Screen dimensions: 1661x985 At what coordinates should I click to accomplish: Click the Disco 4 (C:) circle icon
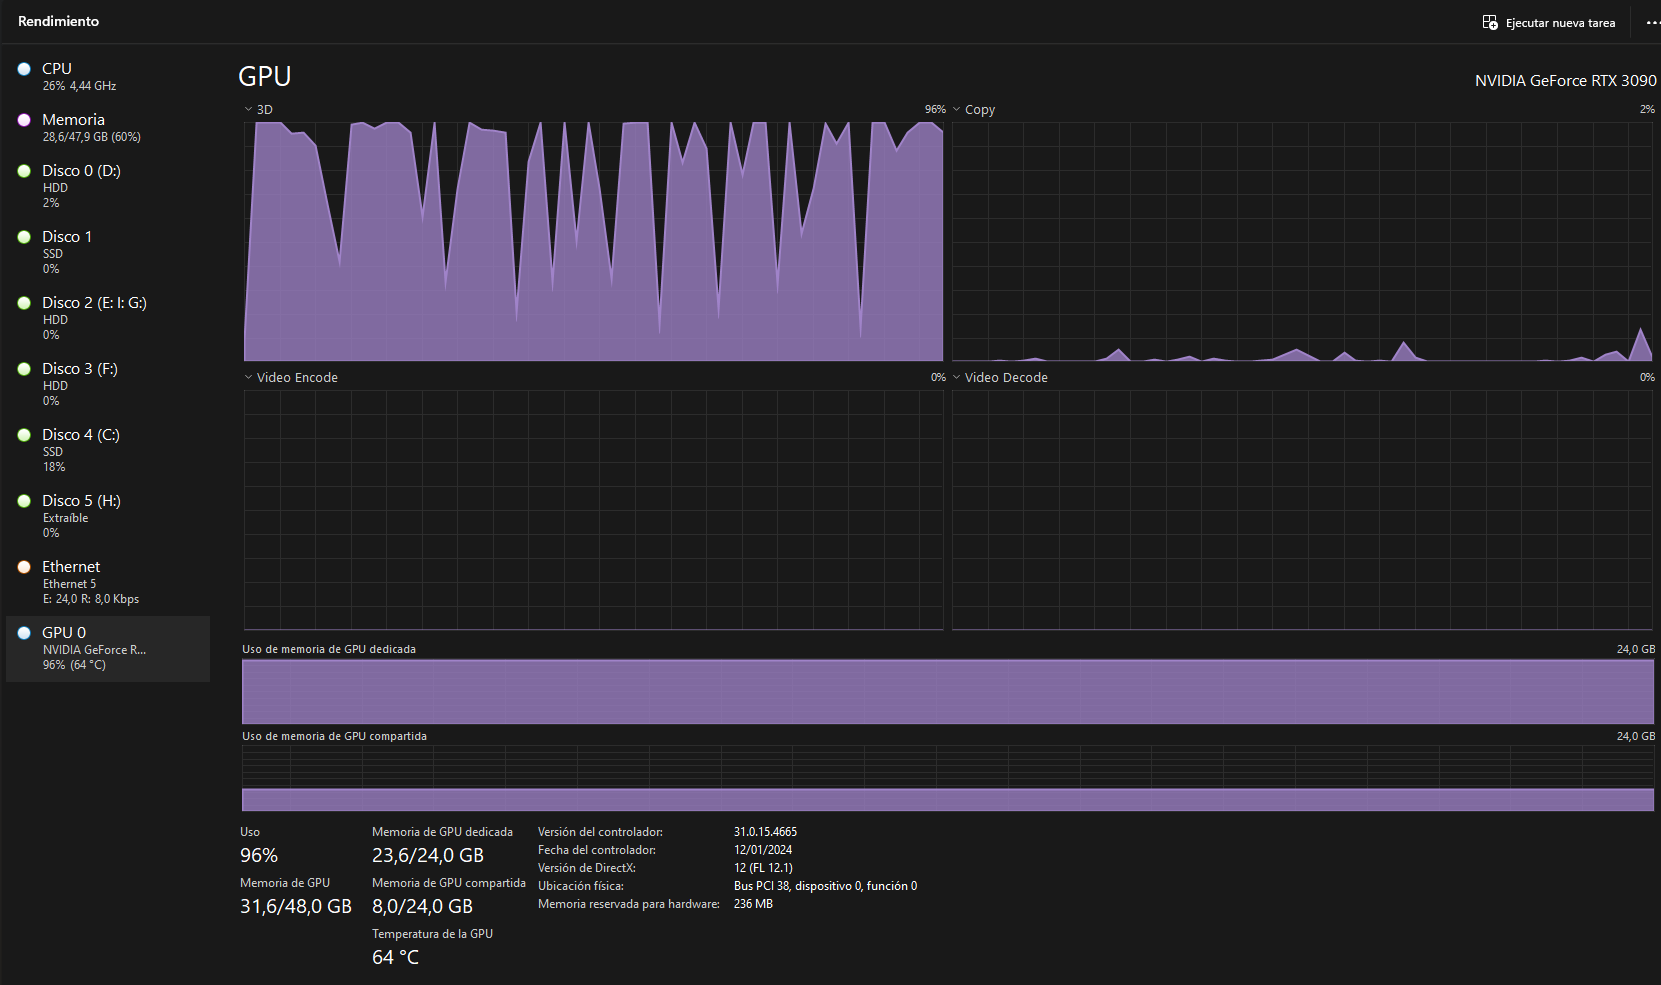24,435
